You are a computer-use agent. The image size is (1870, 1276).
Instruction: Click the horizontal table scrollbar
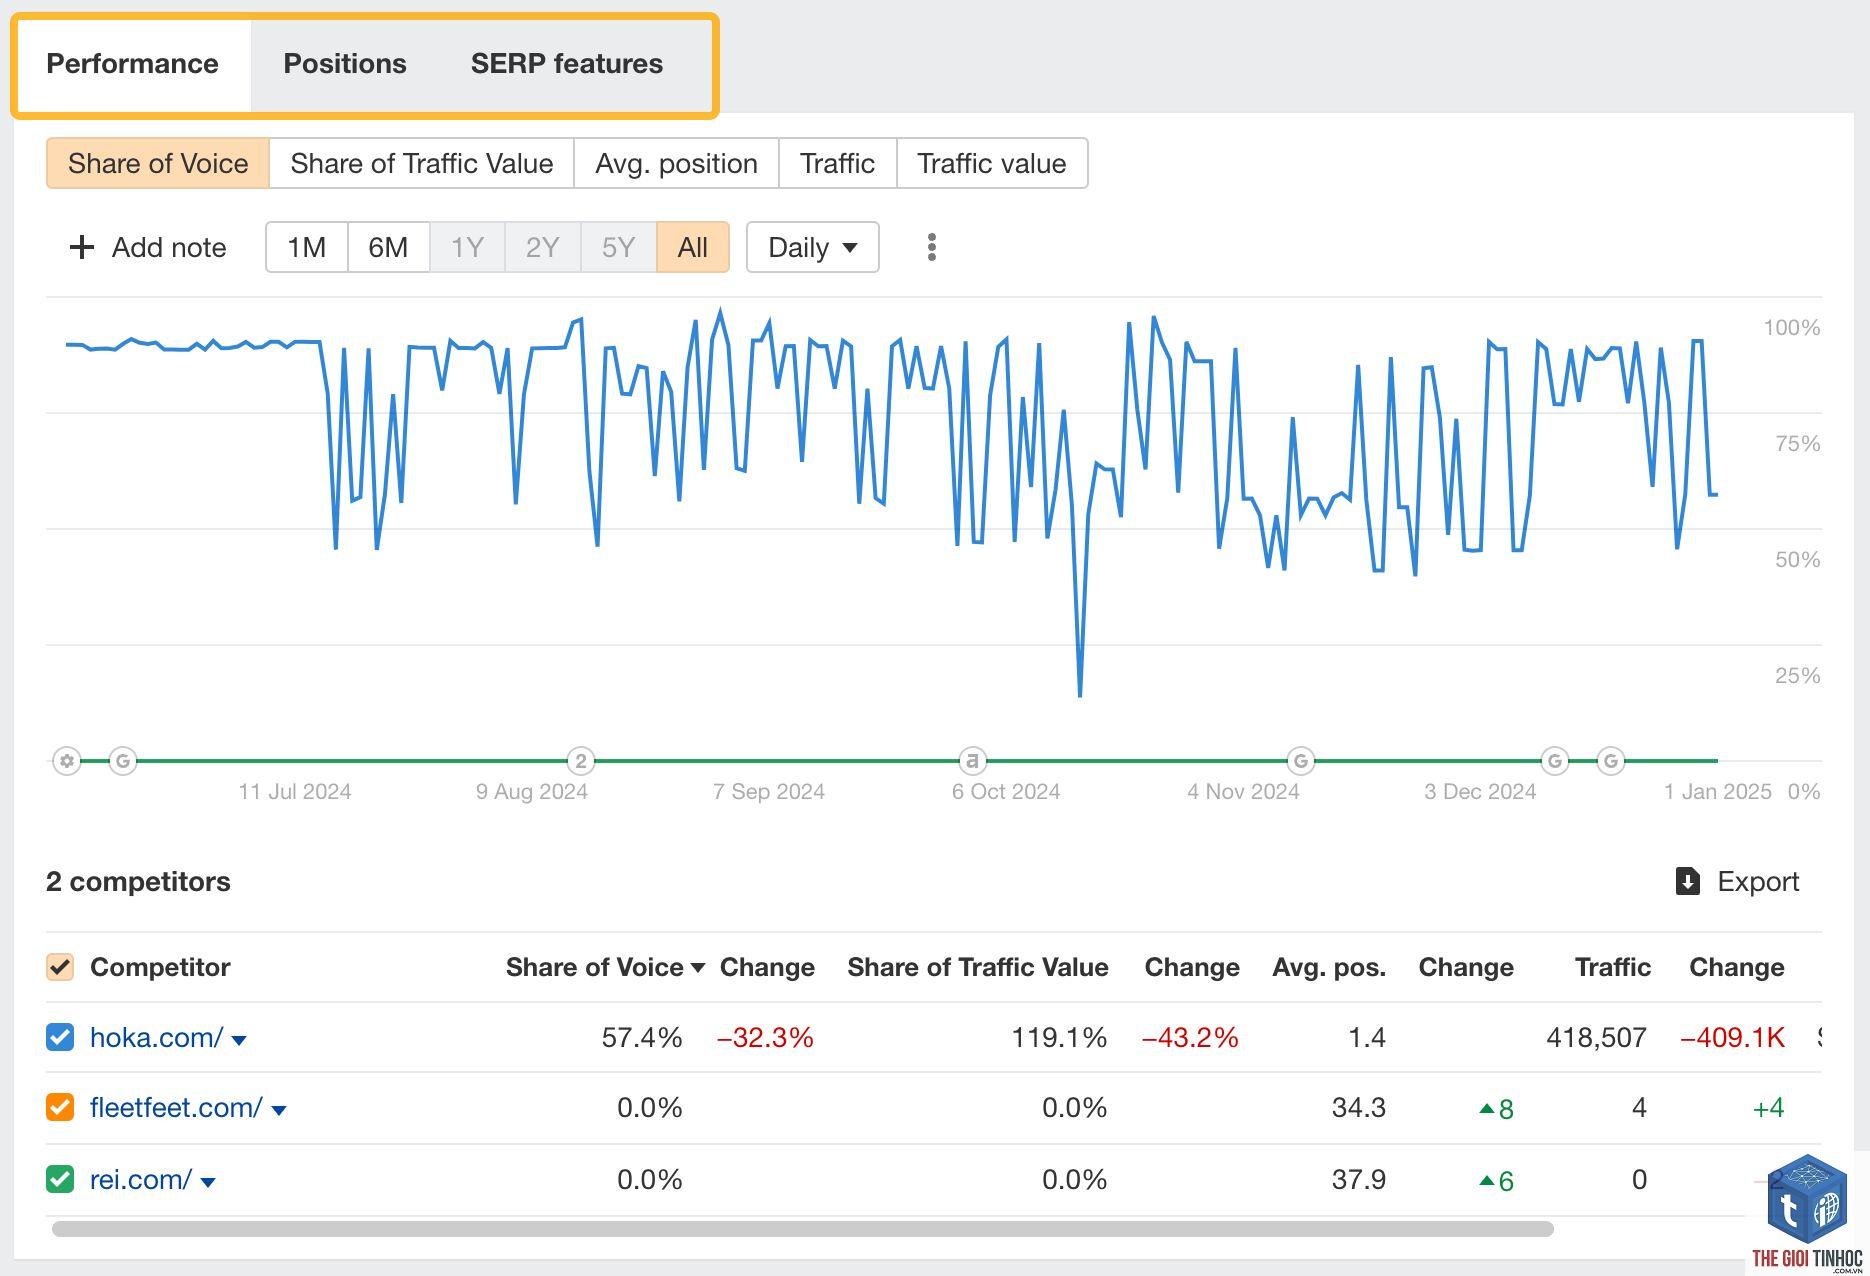coord(802,1228)
